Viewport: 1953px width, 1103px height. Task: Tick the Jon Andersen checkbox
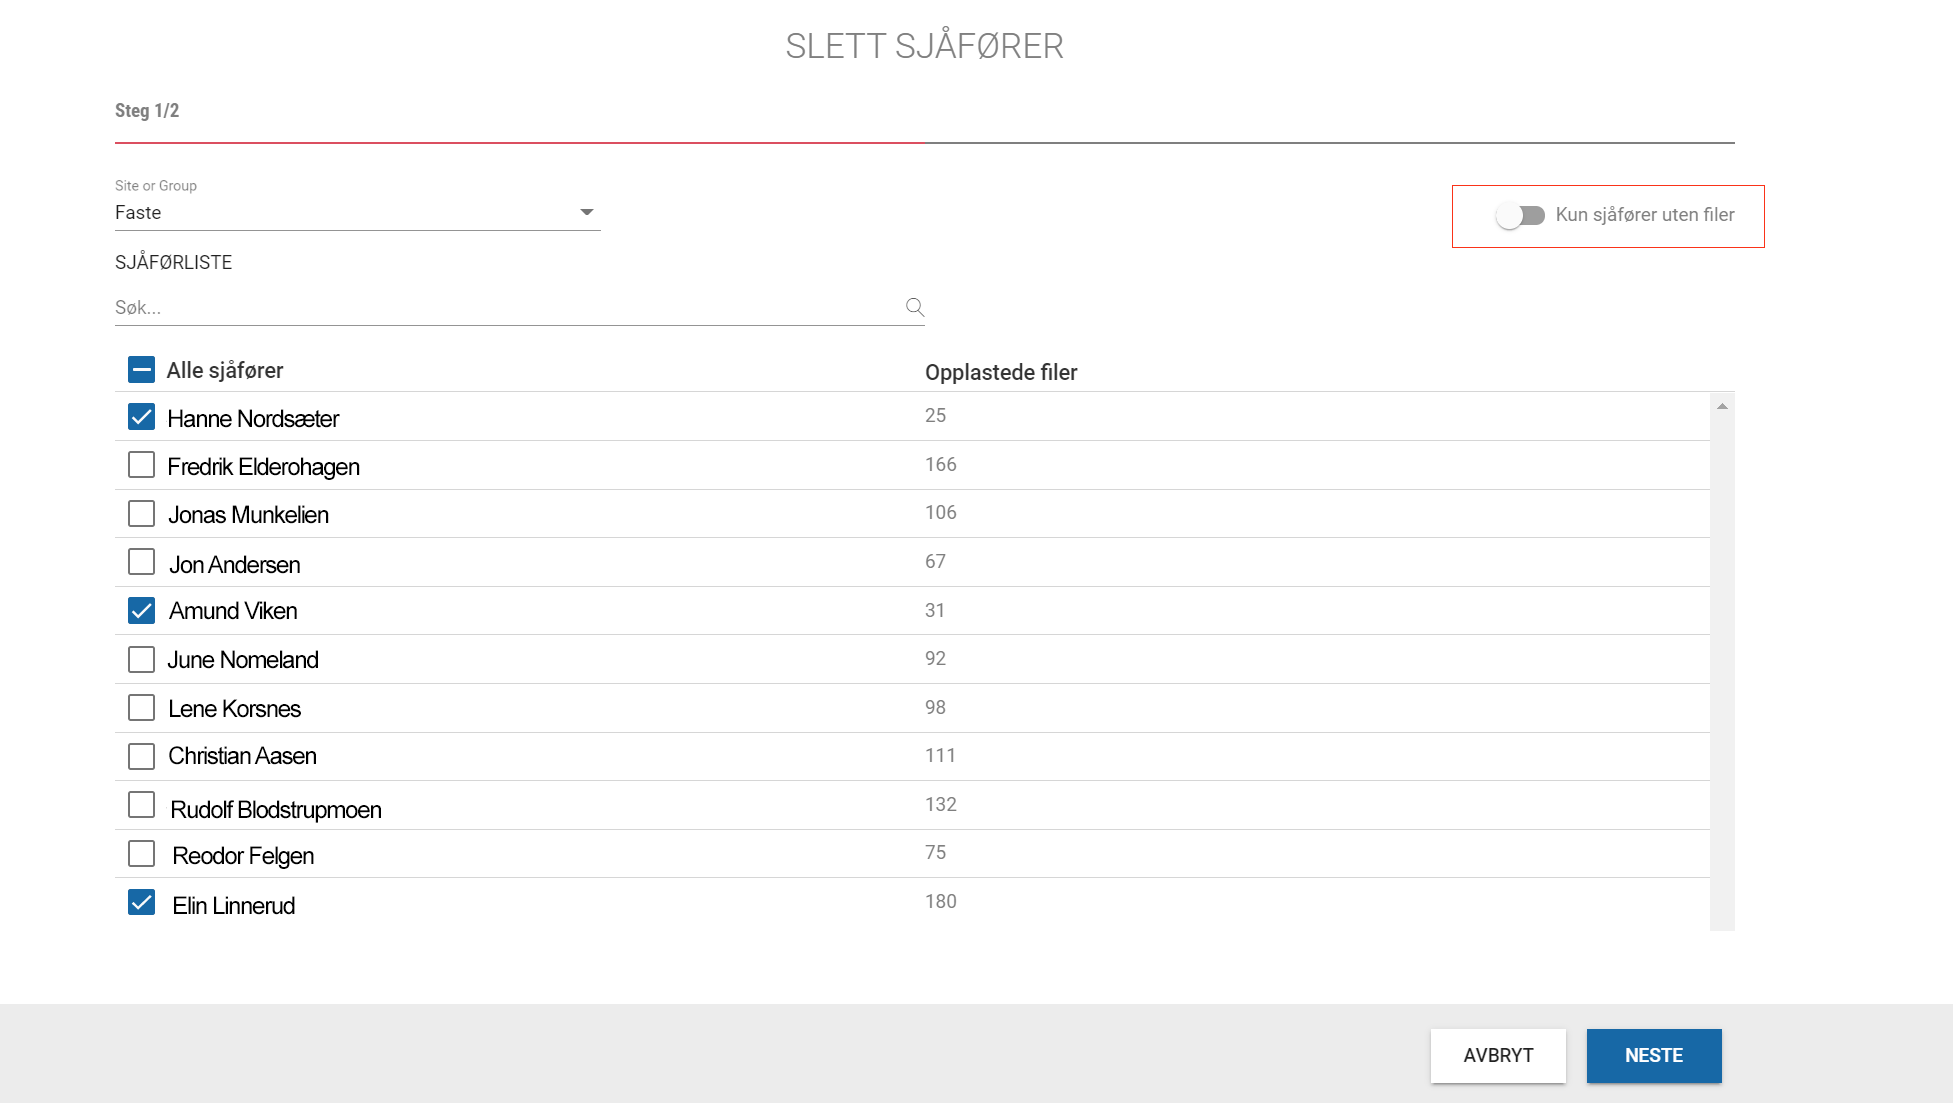(141, 562)
